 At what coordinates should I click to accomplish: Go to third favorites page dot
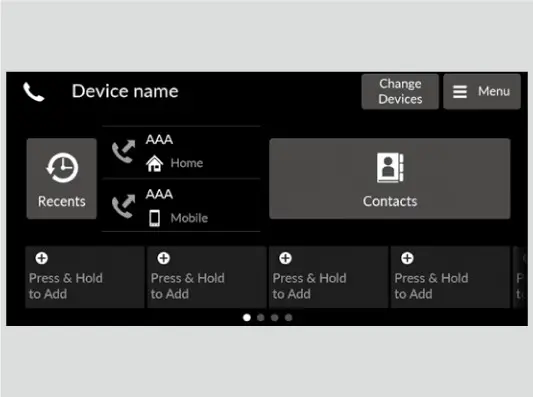tap(275, 317)
